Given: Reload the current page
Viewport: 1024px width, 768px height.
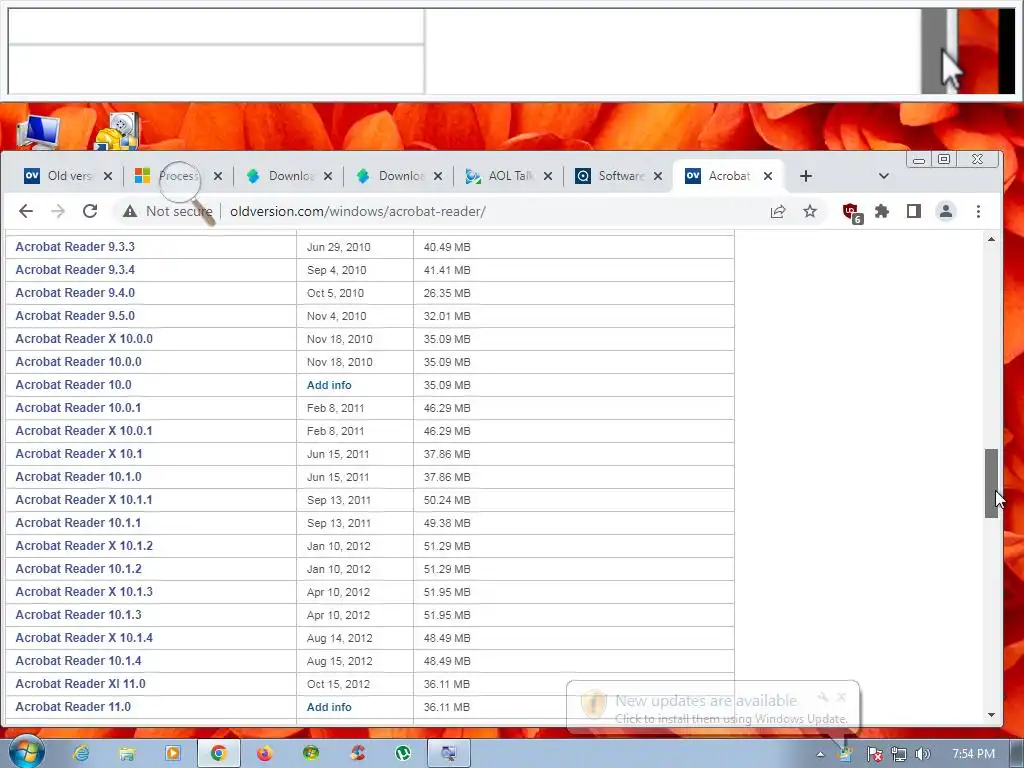Looking at the screenshot, I should (x=90, y=211).
